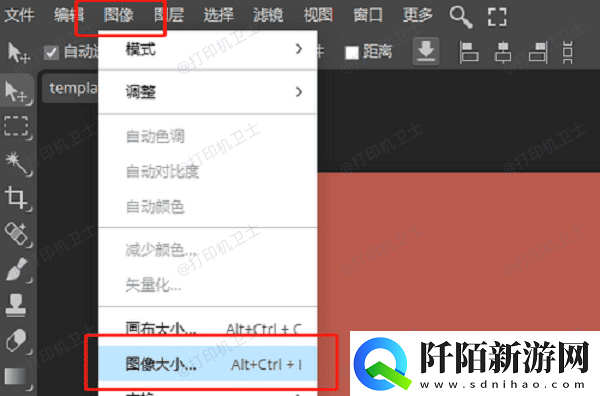Click the red canvas area
600x396 pixels.
(459, 251)
